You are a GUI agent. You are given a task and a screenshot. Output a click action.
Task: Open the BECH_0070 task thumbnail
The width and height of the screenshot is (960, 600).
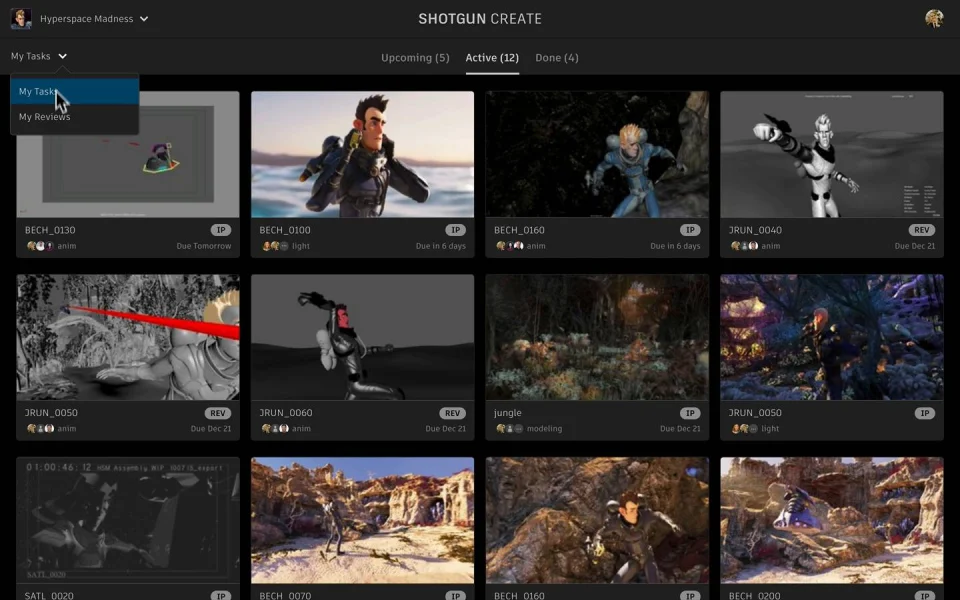pos(362,520)
